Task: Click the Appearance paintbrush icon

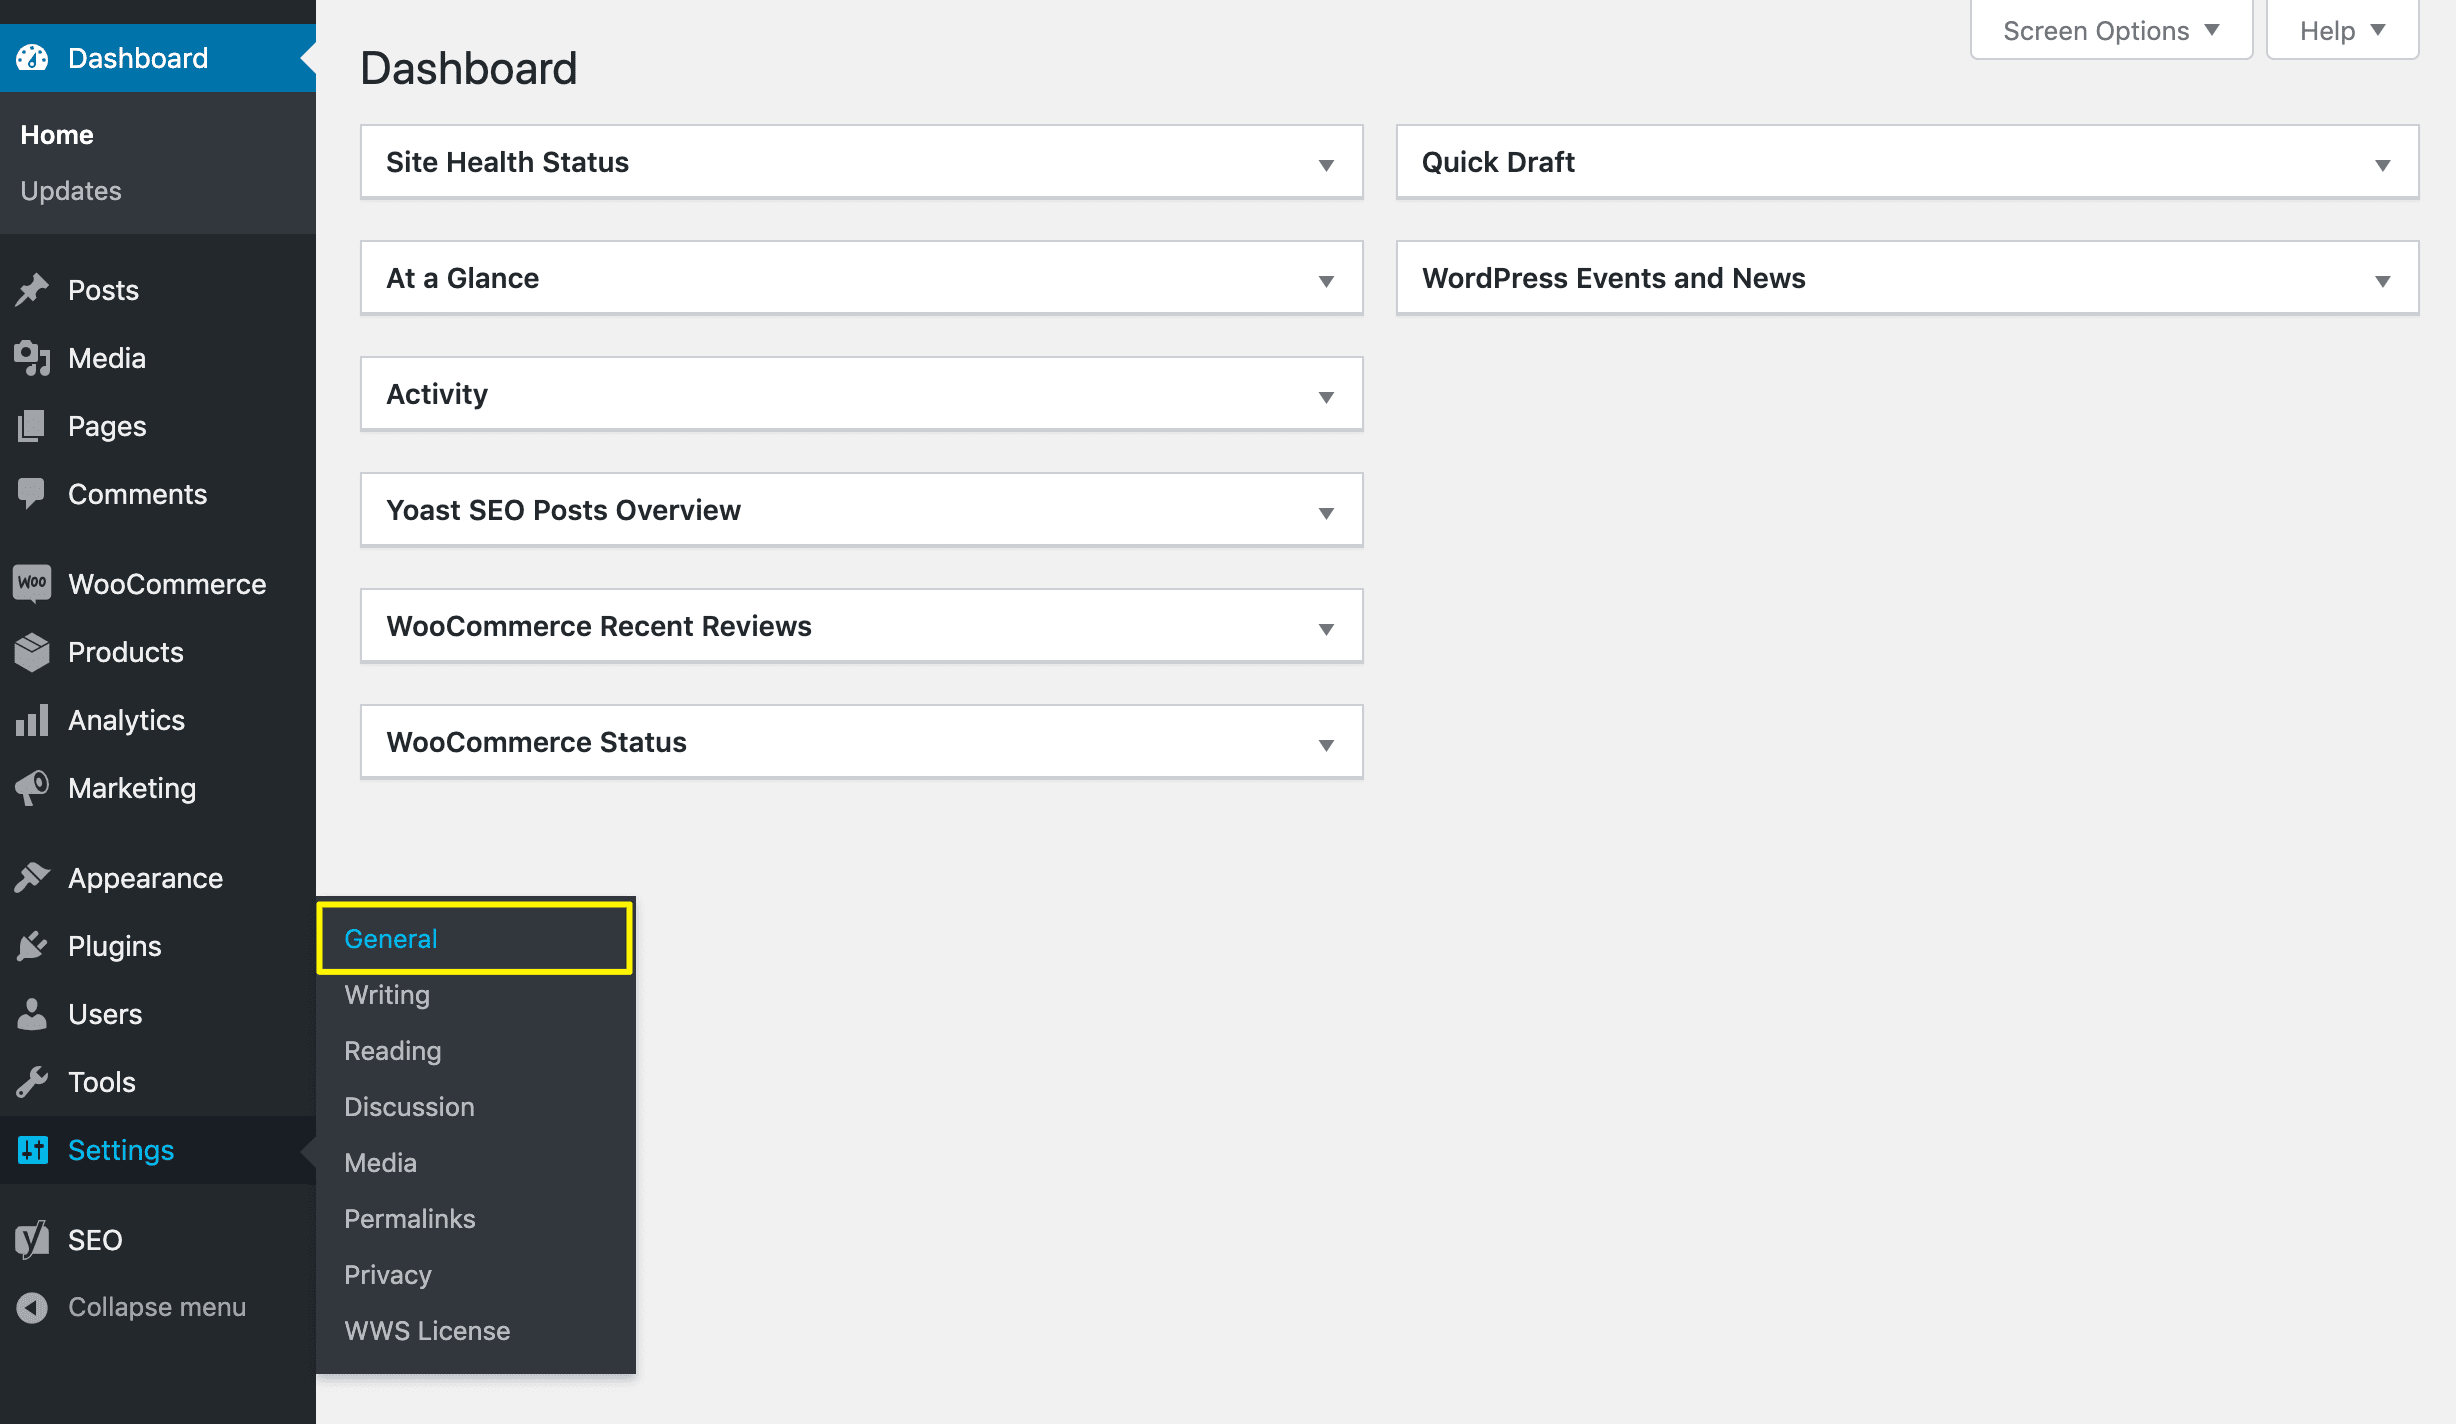Action: (x=31, y=877)
